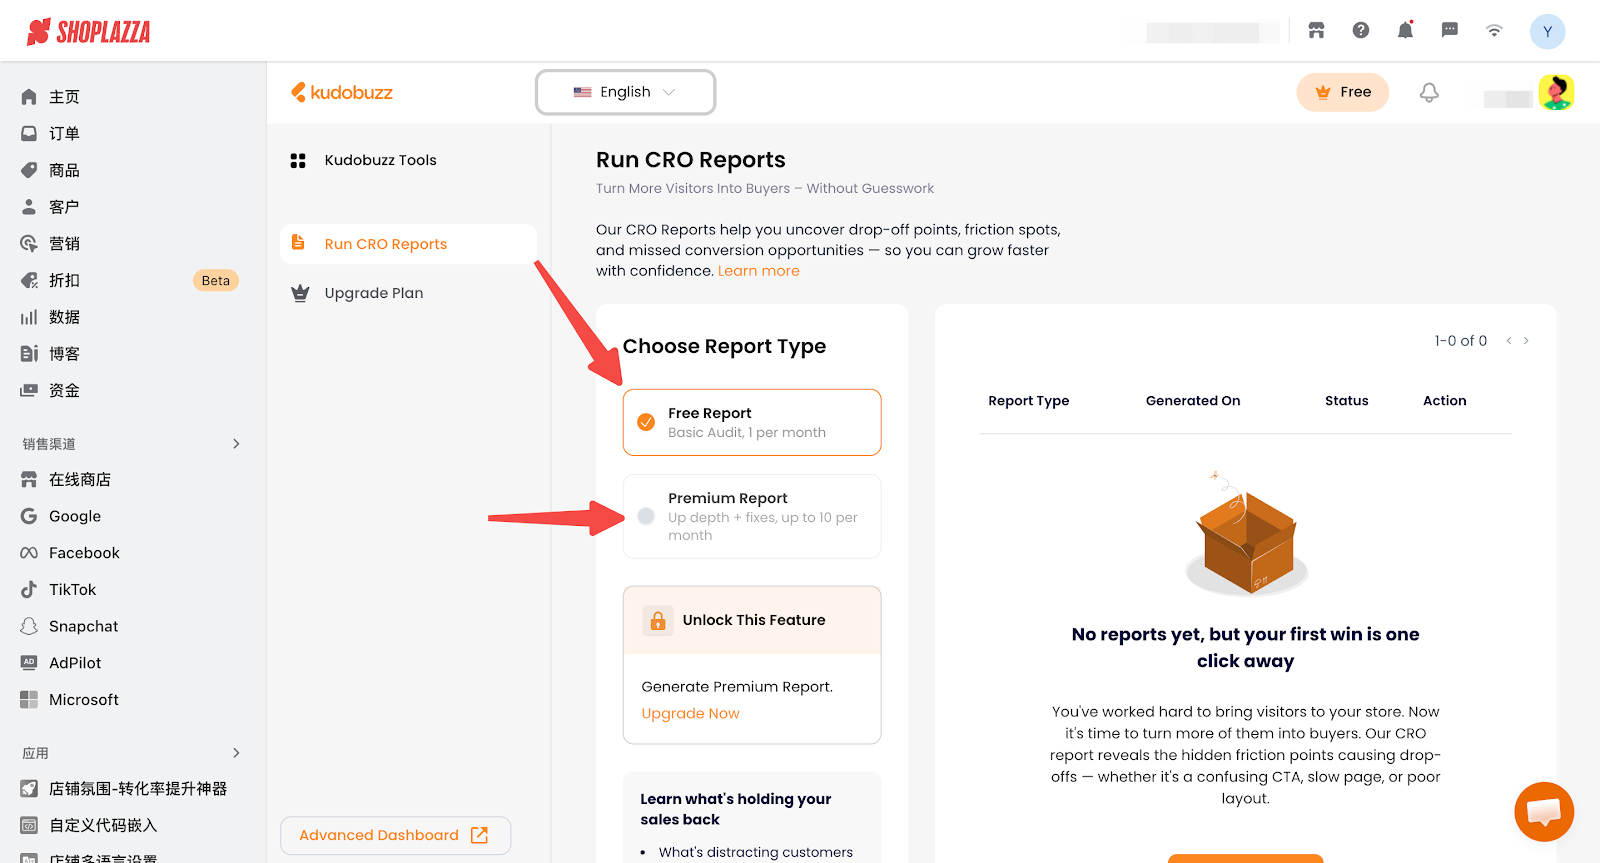Click the storefront icon in top bar
This screenshot has height=863, width=1600.
(1316, 31)
